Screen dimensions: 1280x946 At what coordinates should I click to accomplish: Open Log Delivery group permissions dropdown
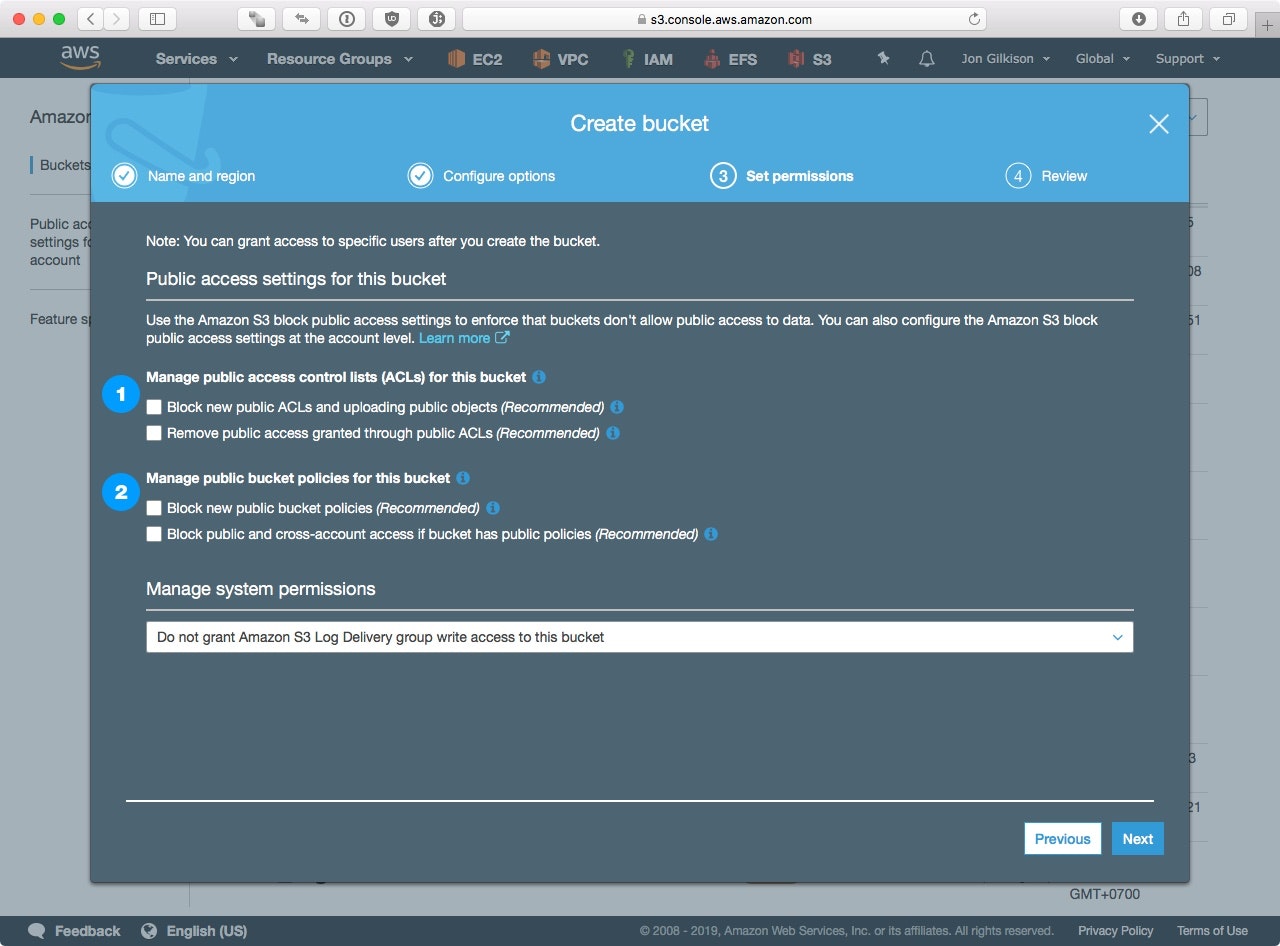(640, 637)
